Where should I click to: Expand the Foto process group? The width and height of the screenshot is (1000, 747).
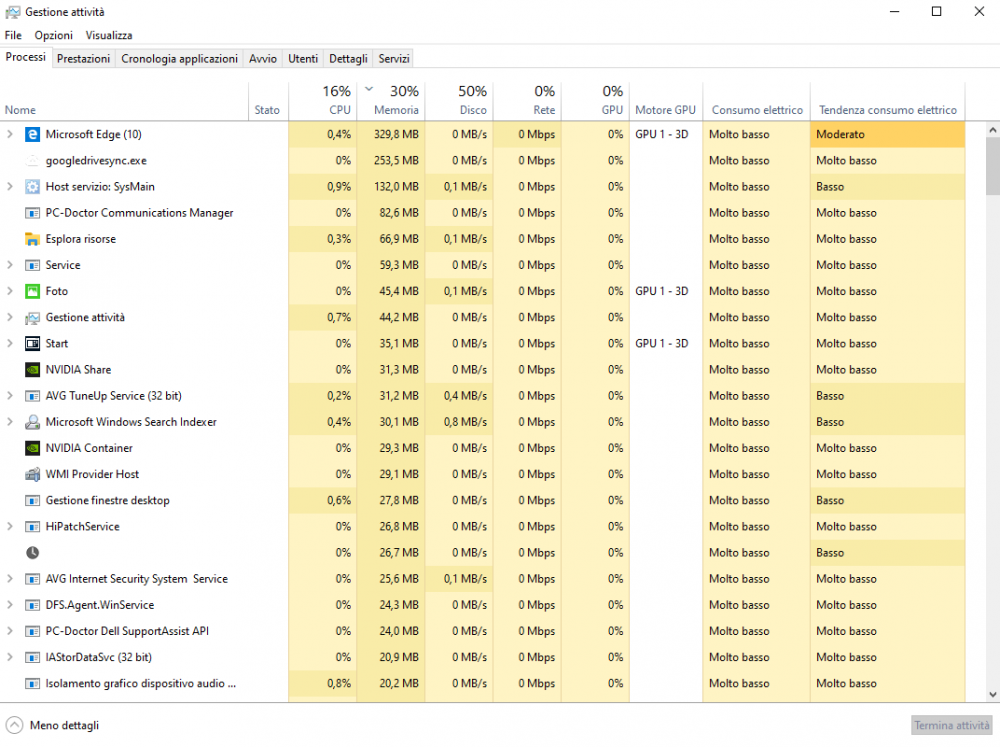point(10,292)
